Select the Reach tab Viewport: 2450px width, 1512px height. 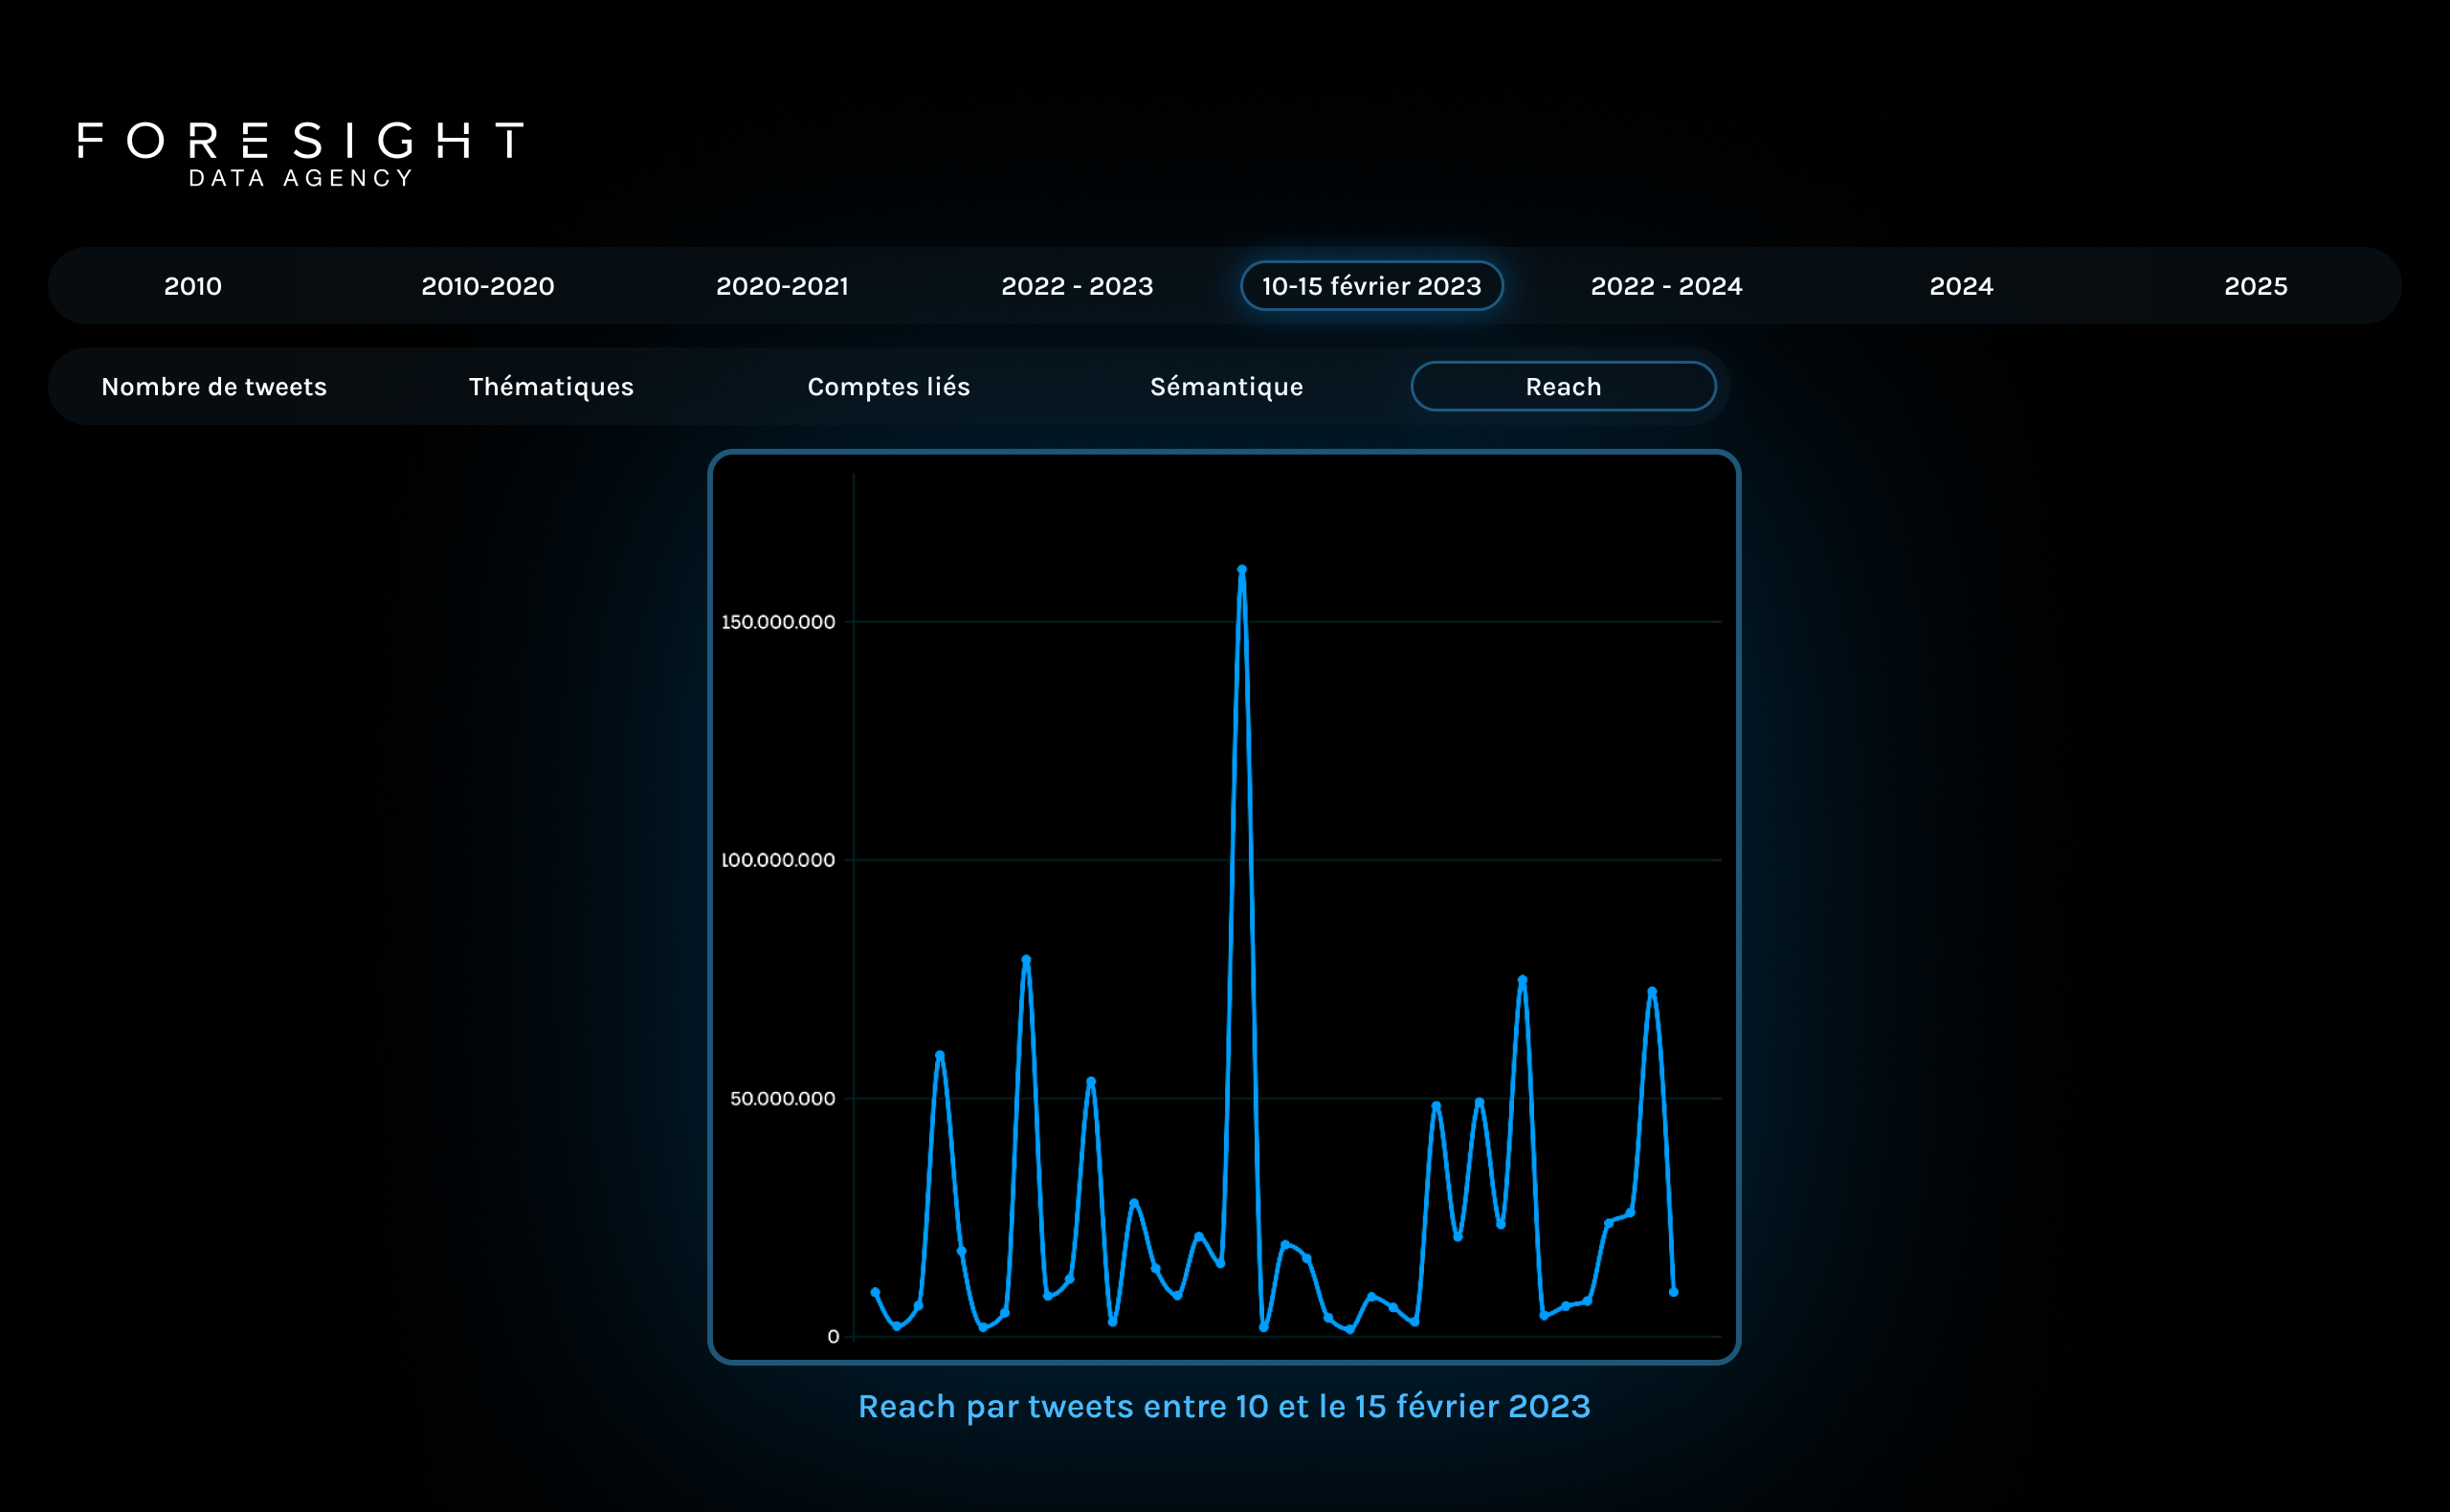[x=1563, y=387]
